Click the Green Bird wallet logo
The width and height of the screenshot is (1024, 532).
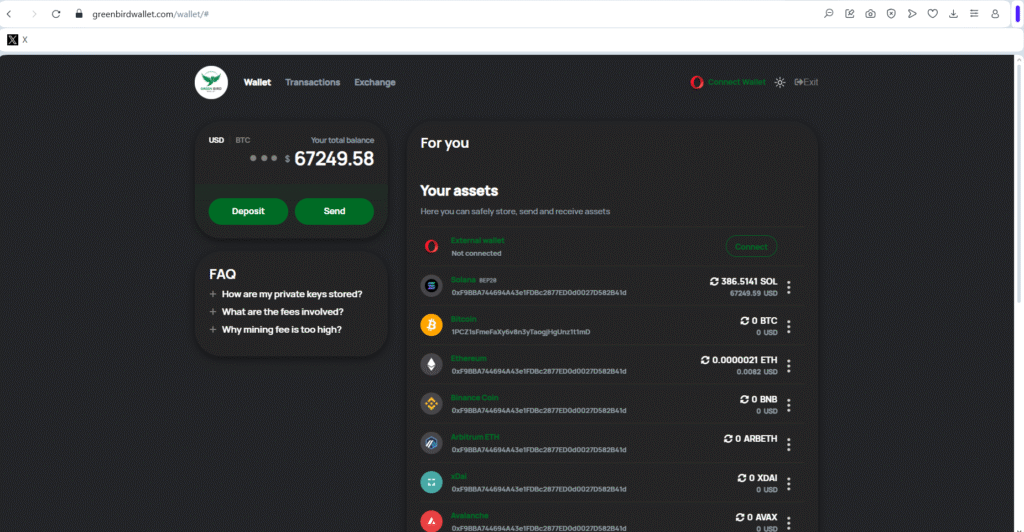211,82
